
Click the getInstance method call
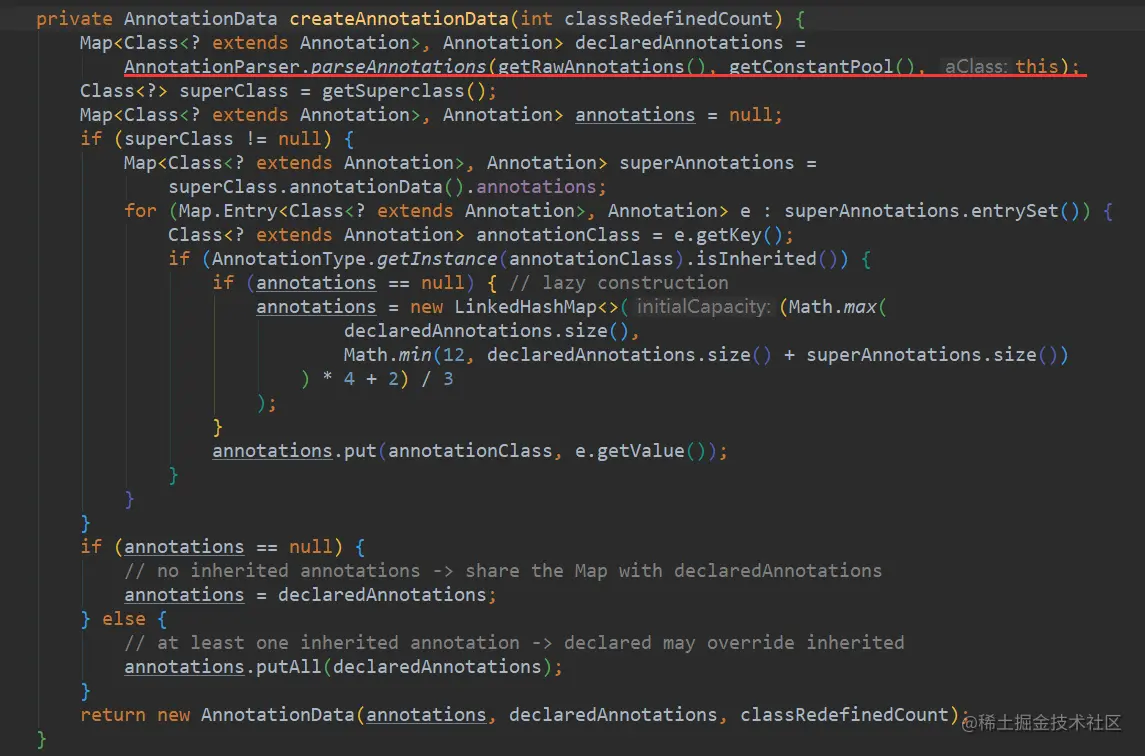click(x=437, y=259)
